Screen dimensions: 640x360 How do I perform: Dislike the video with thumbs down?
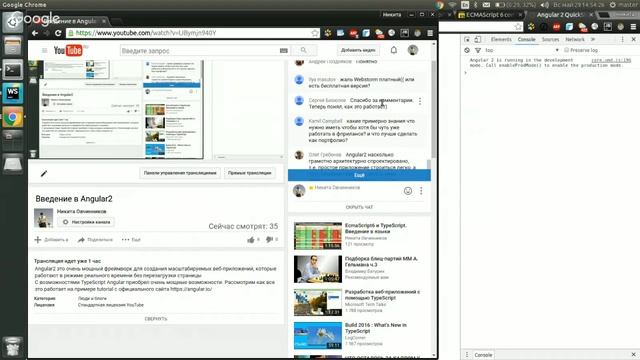269,240
